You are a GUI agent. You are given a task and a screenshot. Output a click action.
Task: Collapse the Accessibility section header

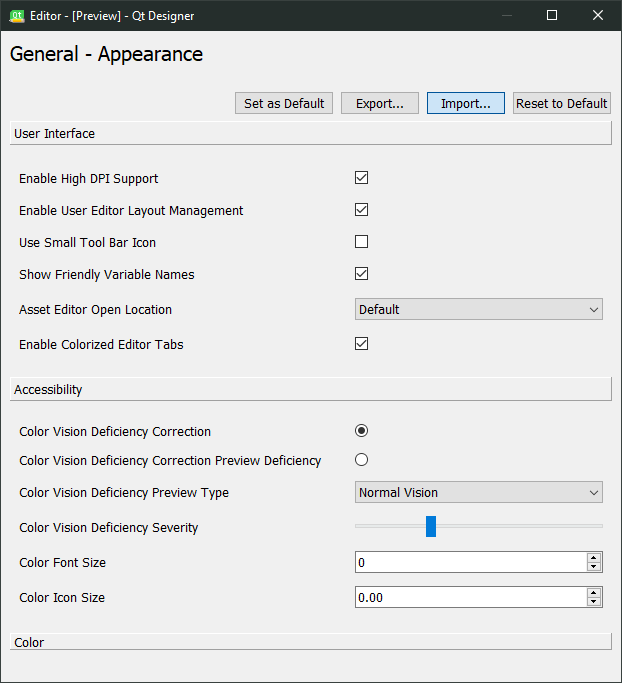(x=310, y=389)
